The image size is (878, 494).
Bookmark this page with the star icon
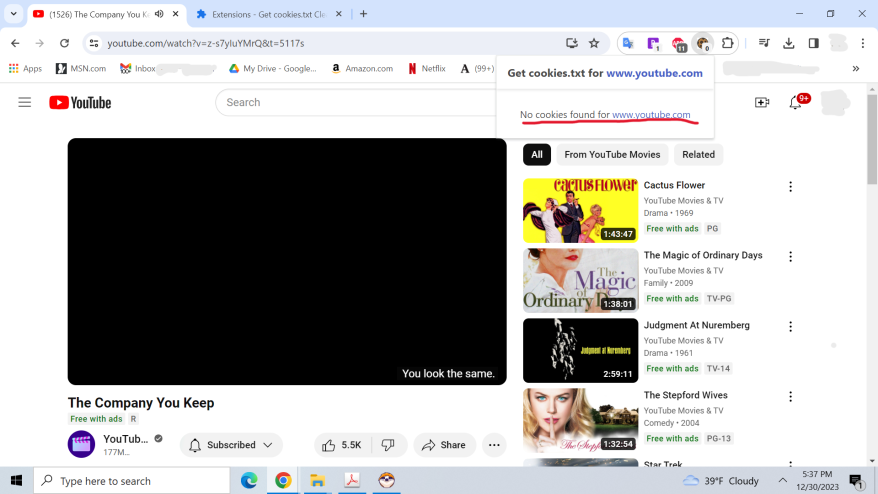[x=594, y=43]
